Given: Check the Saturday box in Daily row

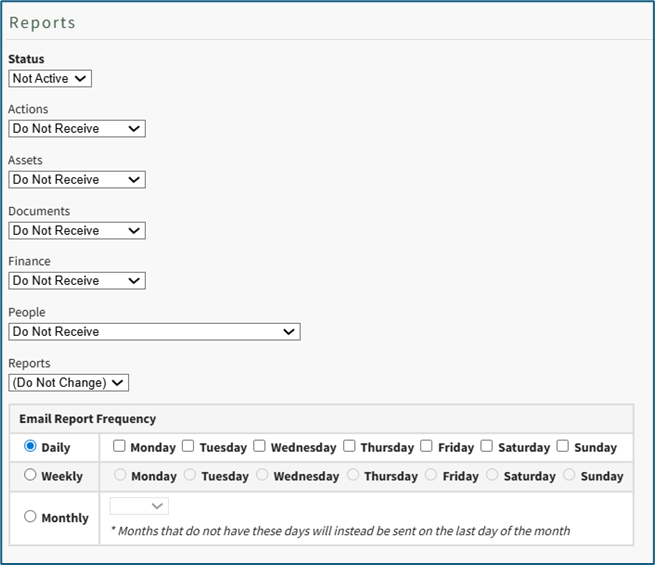Looking at the screenshot, I should [487, 446].
